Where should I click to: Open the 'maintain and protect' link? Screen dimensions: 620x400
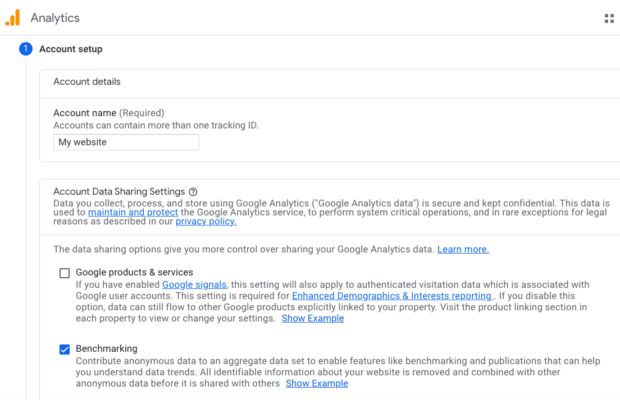pos(134,213)
